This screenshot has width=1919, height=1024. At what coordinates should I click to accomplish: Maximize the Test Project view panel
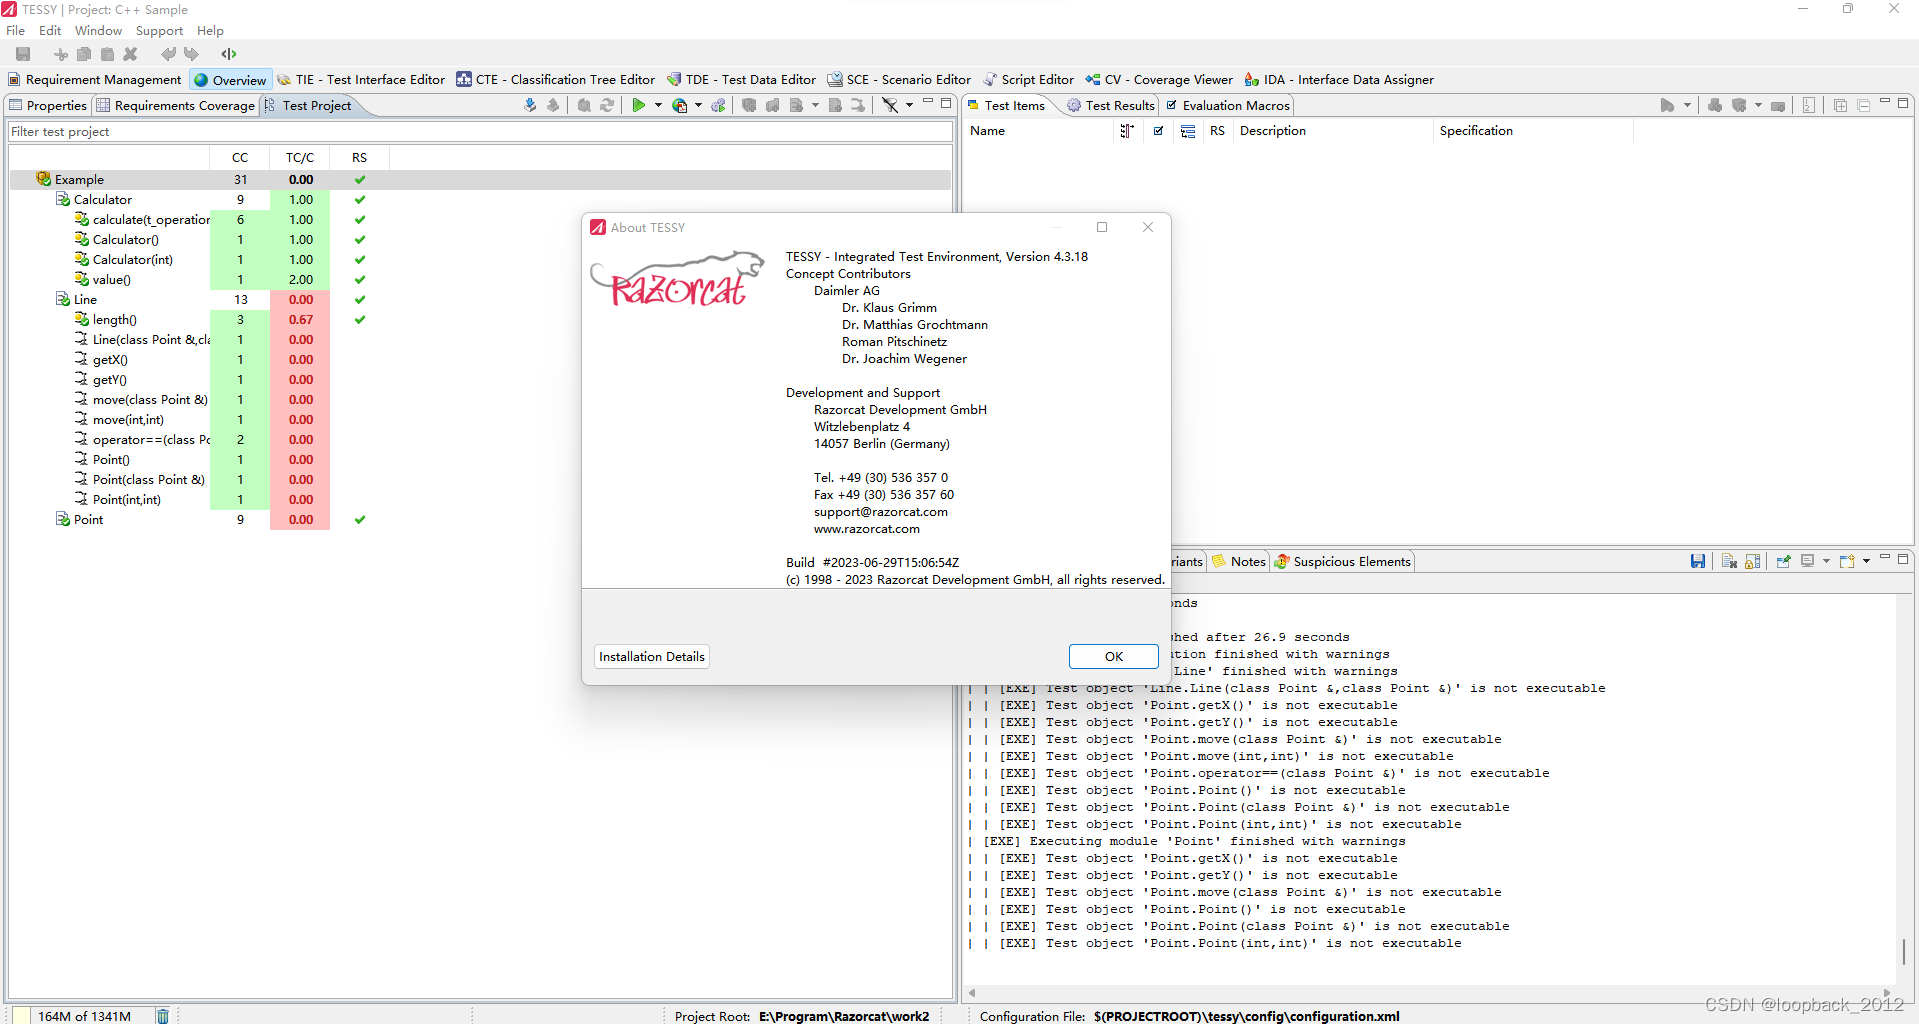pyautogui.click(x=946, y=103)
